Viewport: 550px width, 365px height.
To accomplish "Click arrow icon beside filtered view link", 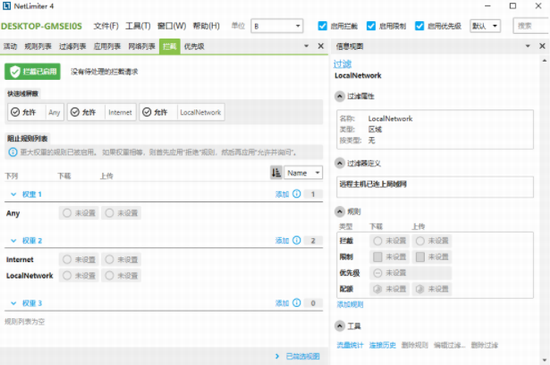I will tap(277, 356).
